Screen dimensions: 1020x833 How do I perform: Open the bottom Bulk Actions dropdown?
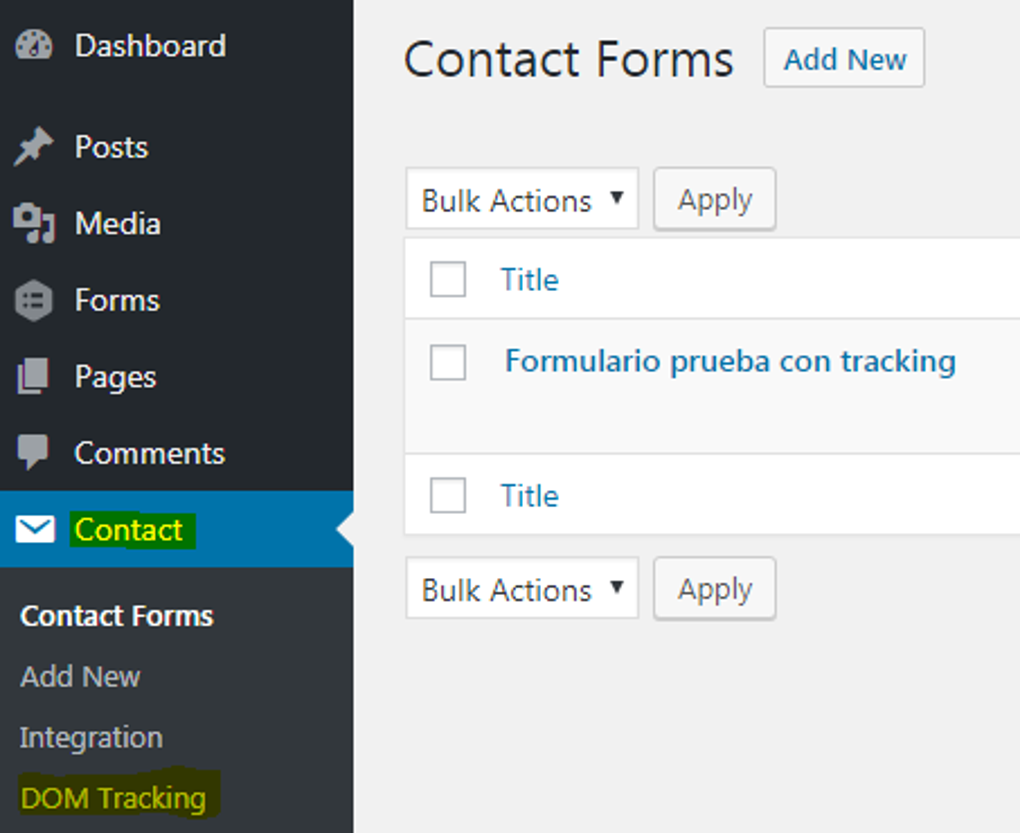(x=521, y=589)
